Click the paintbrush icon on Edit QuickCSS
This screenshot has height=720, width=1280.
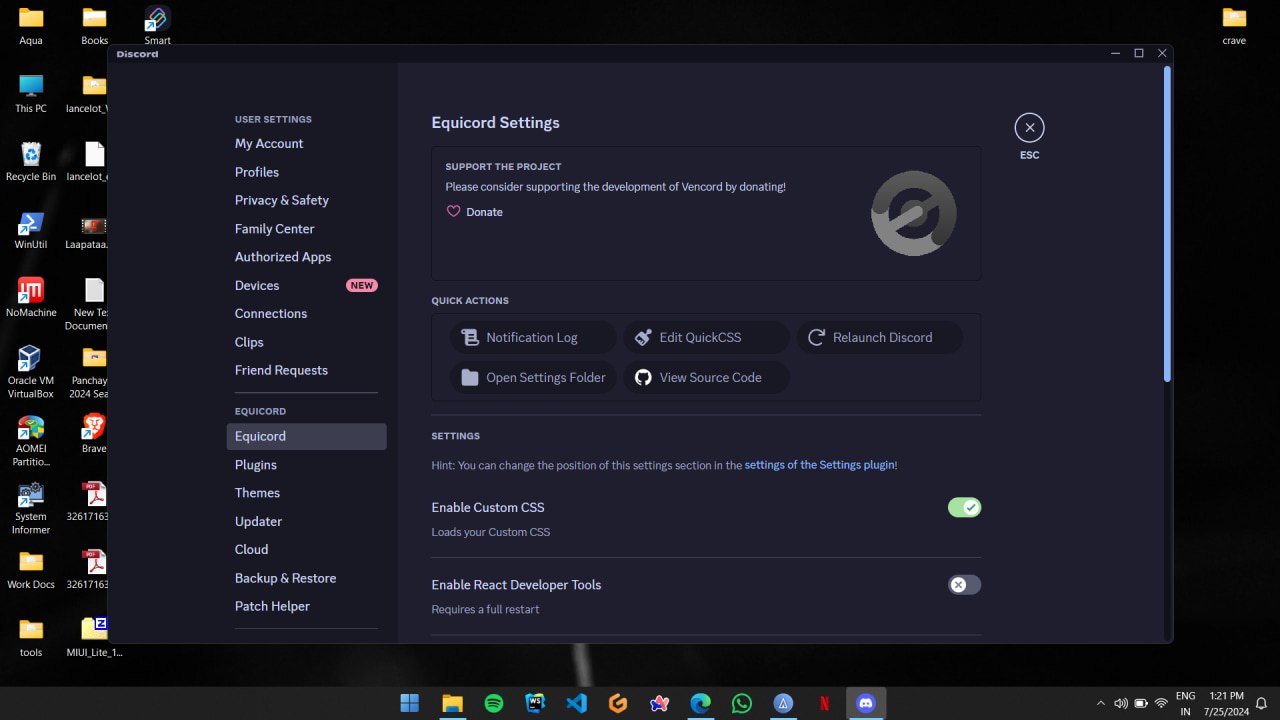point(643,338)
